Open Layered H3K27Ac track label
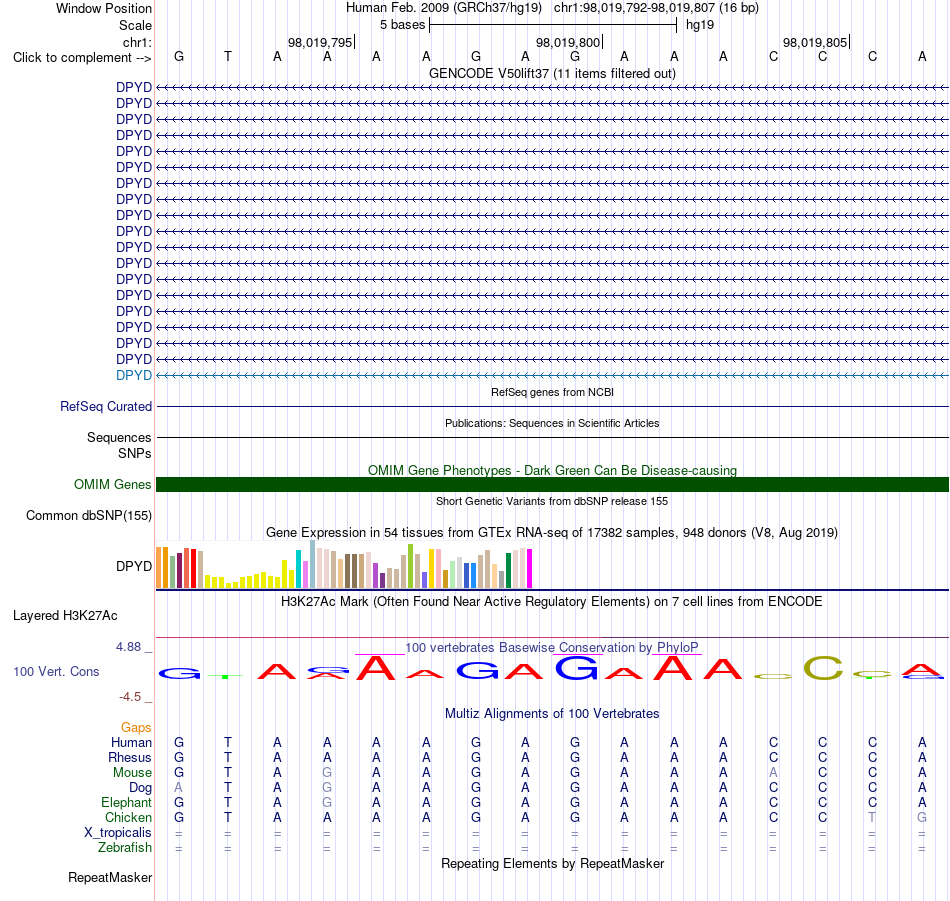This screenshot has width=950, height=901. (x=65, y=616)
